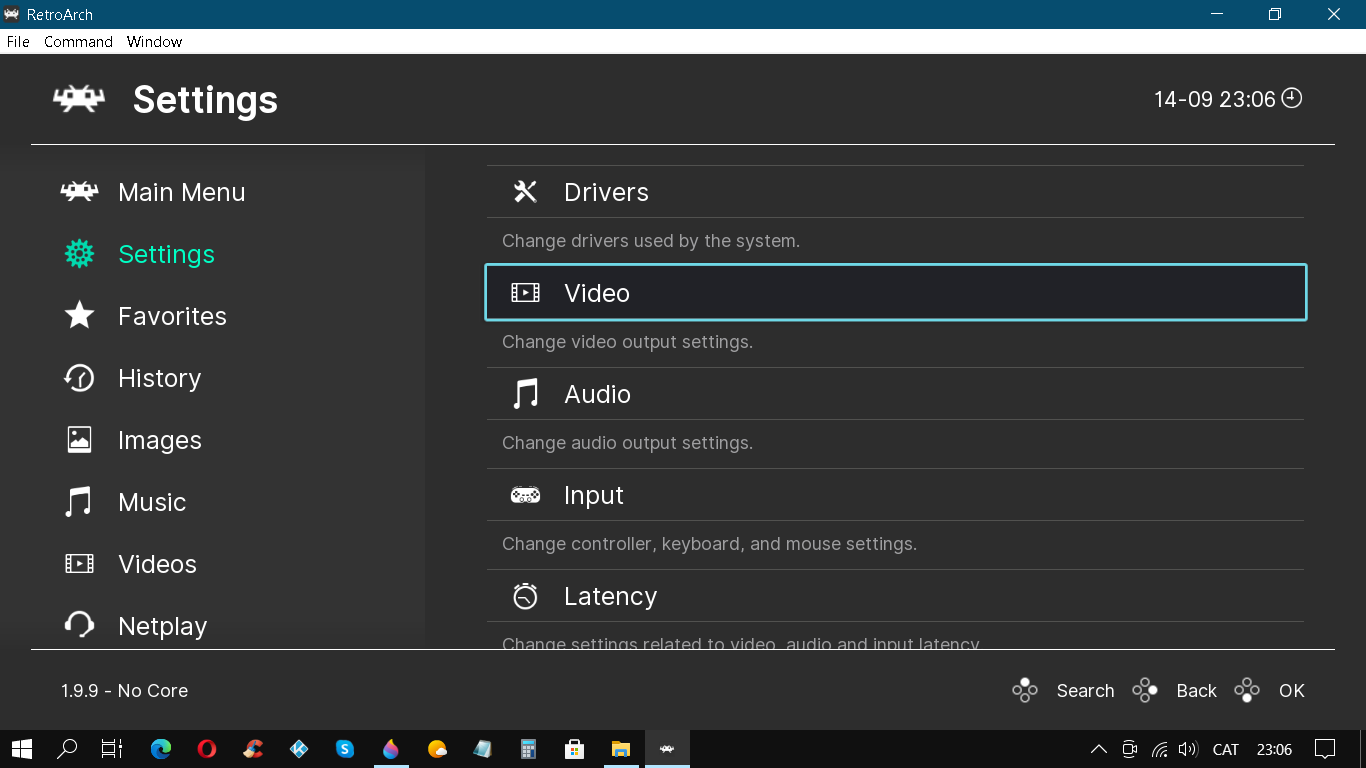Open the Input settings entry
This screenshot has height=768, width=1366.
895,495
